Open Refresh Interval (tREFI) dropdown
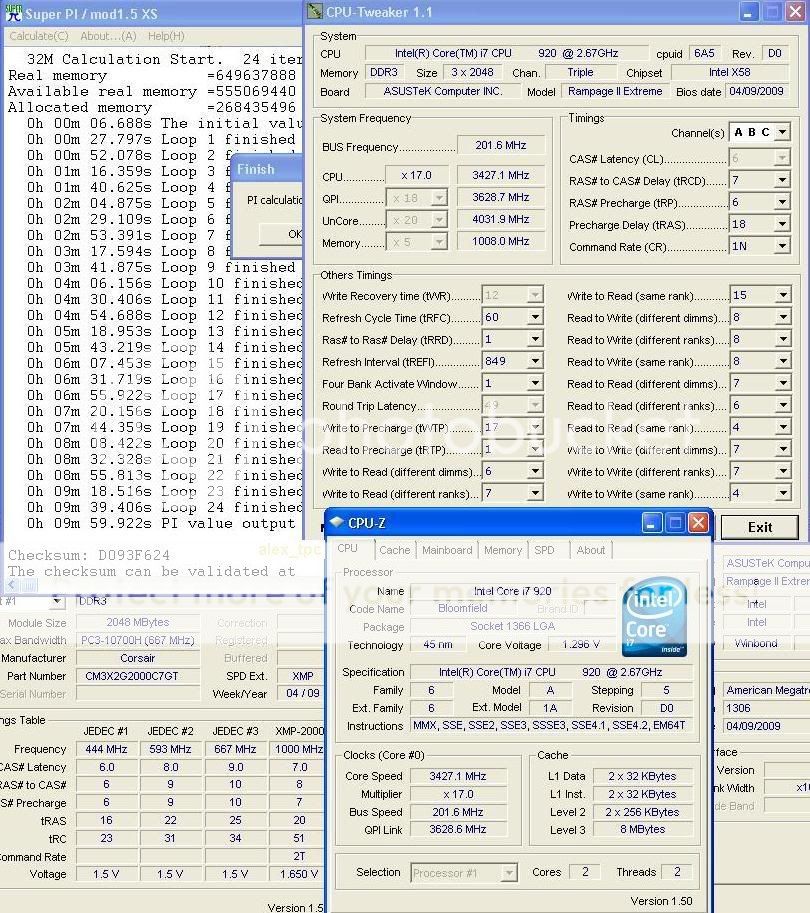 [535, 362]
